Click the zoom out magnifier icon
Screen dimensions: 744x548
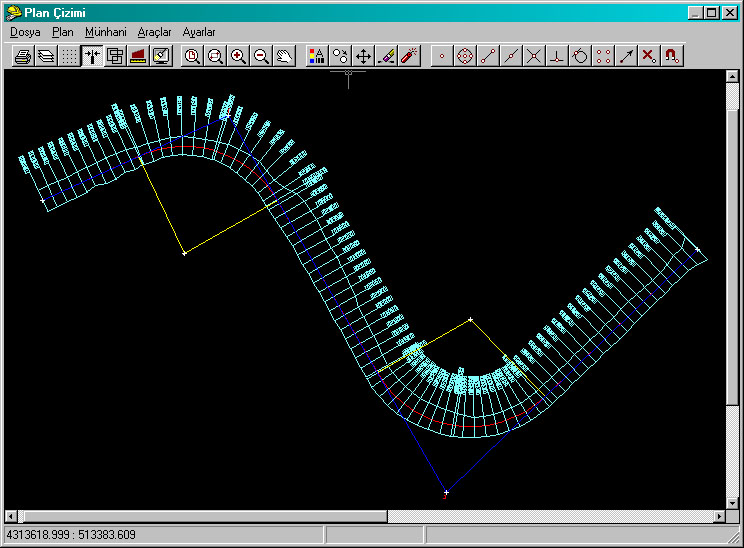coord(261,56)
